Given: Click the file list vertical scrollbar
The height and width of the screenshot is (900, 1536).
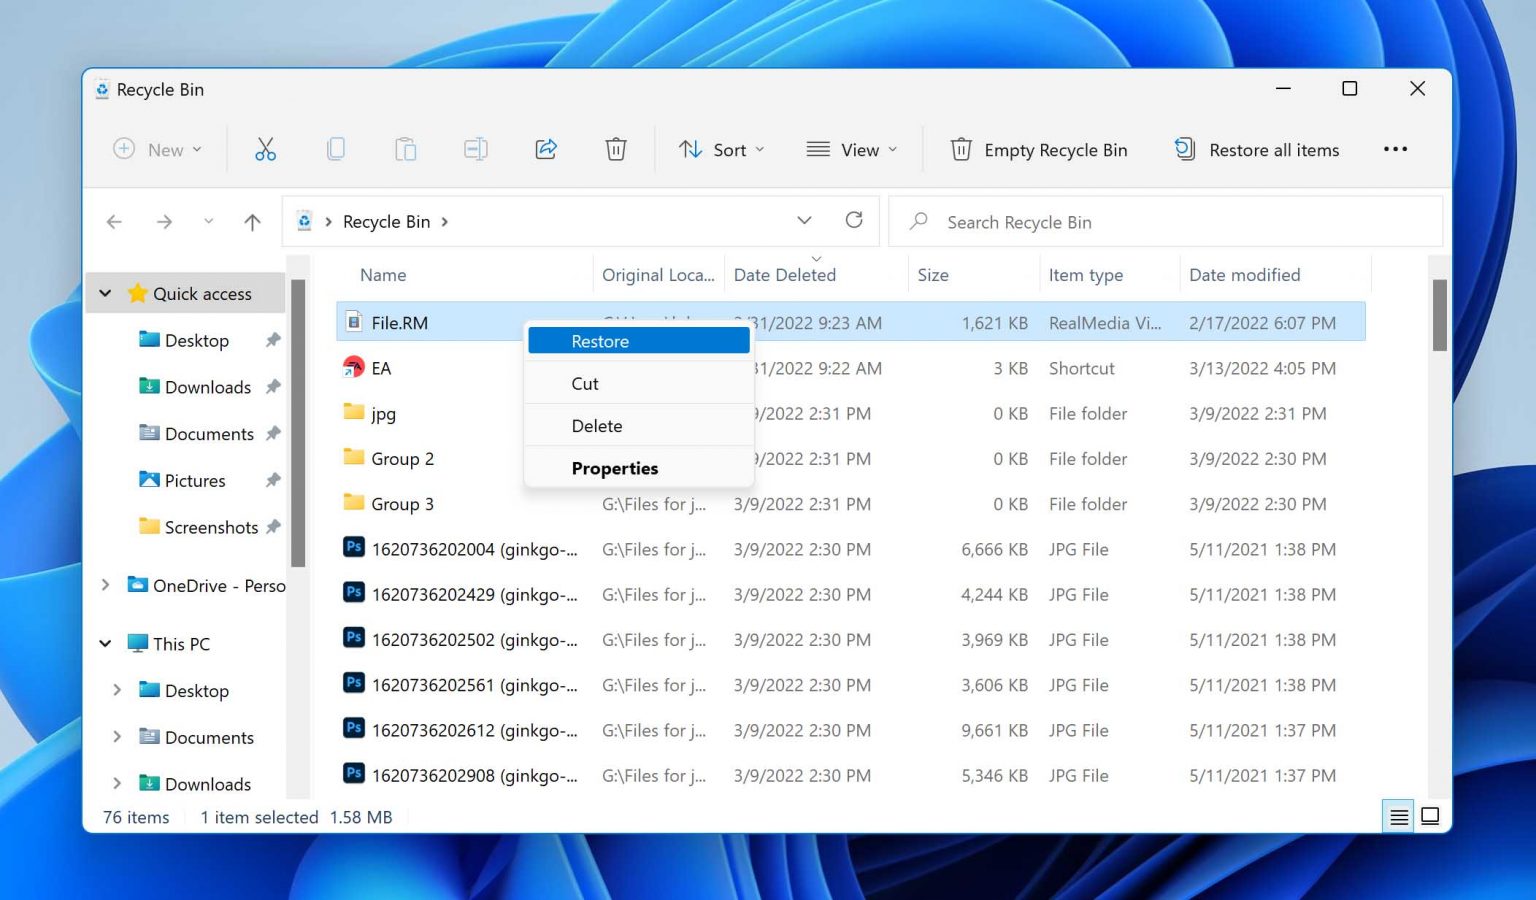Looking at the screenshot, I should [x=1439, y=316].
